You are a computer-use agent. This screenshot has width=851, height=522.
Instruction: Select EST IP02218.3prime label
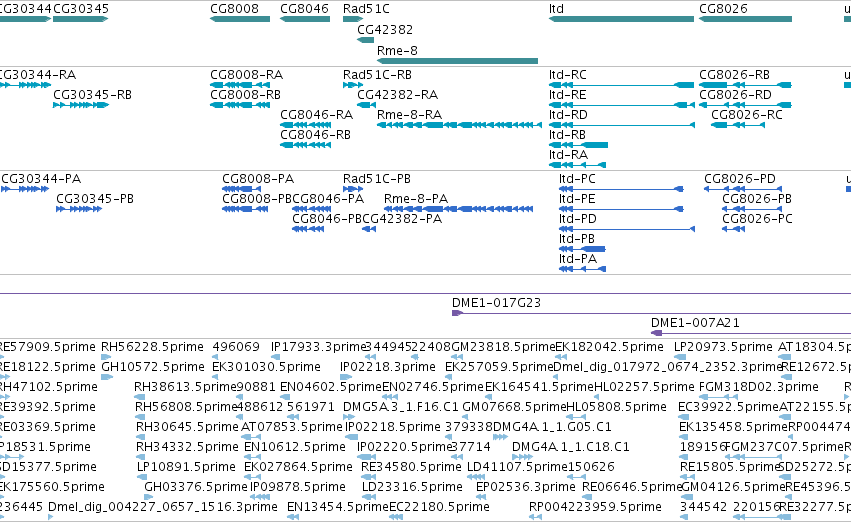[388, 367]
